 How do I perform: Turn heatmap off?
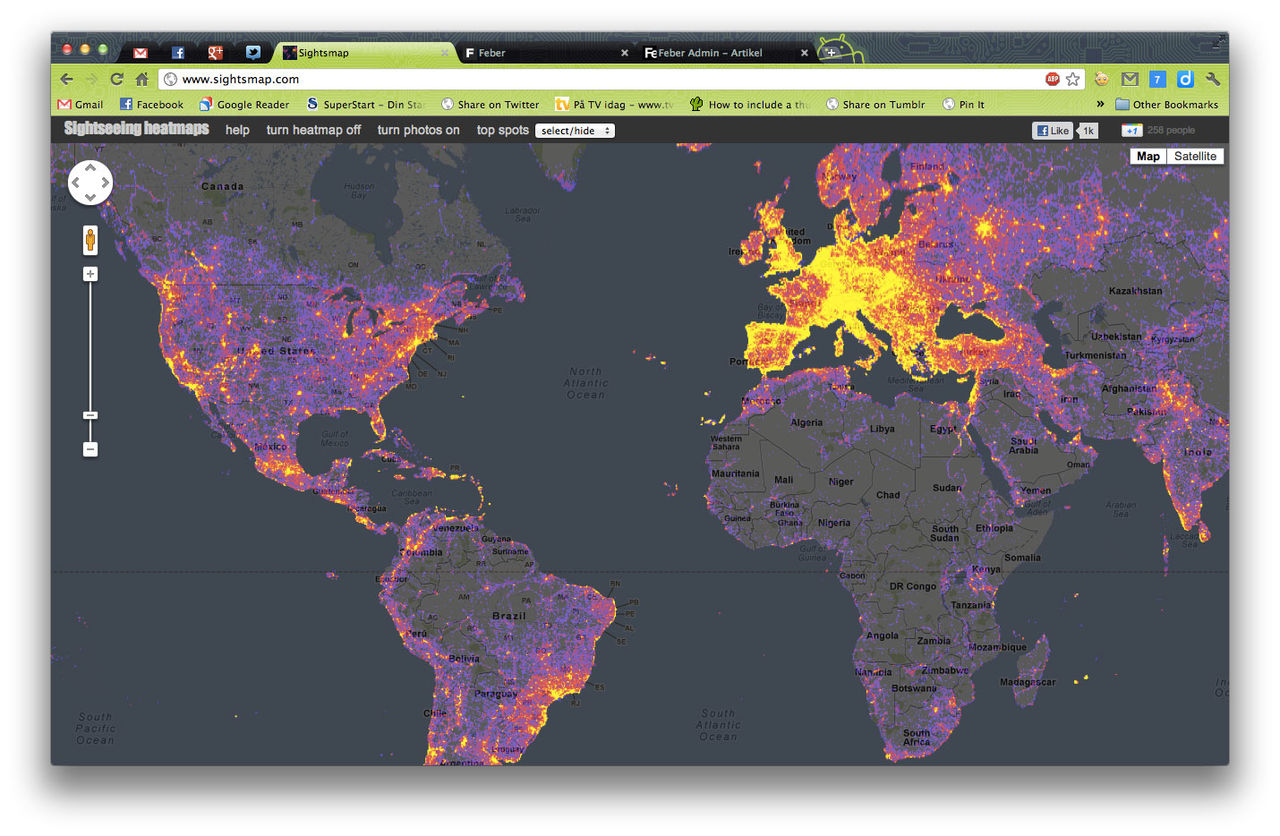(313, 130)
